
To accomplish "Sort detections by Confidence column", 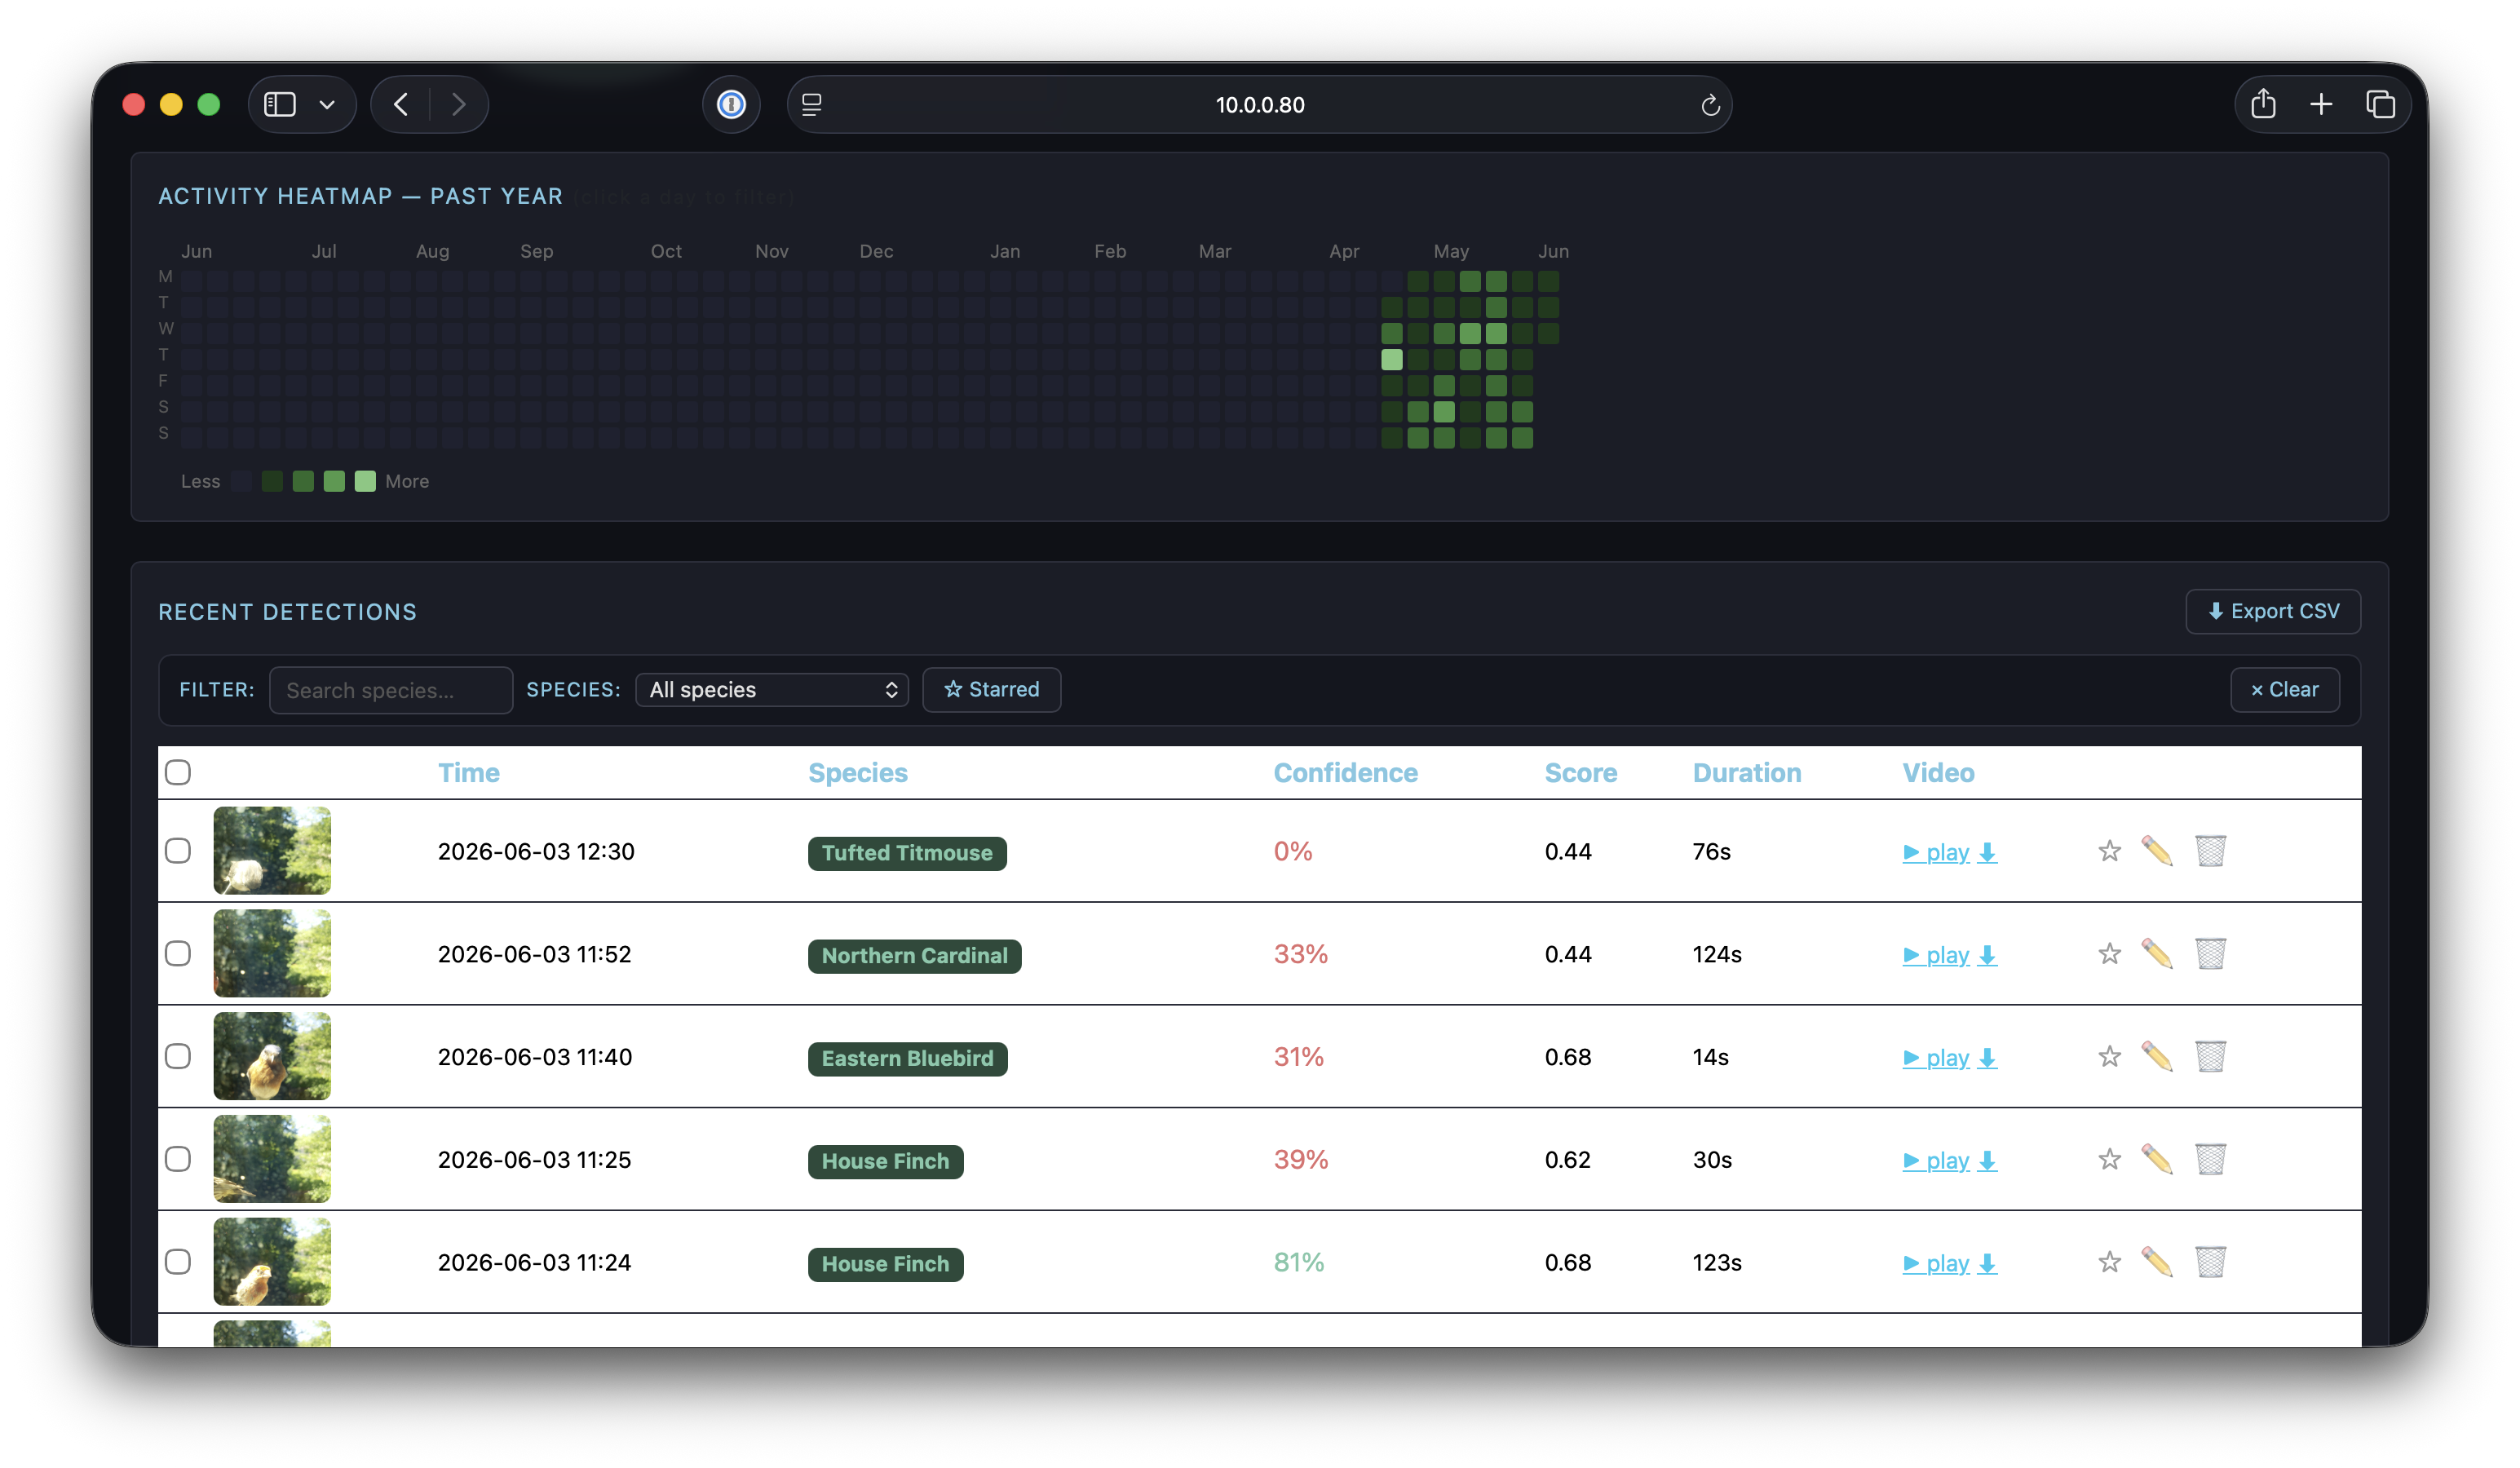I will point(1346,773).
